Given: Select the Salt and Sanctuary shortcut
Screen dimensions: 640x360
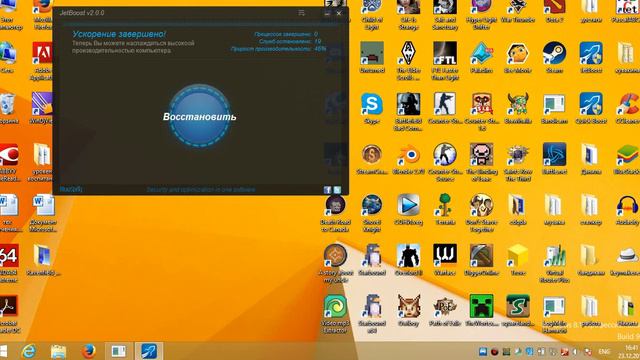Looking at the screenshot, I should [x=445, y=15].
